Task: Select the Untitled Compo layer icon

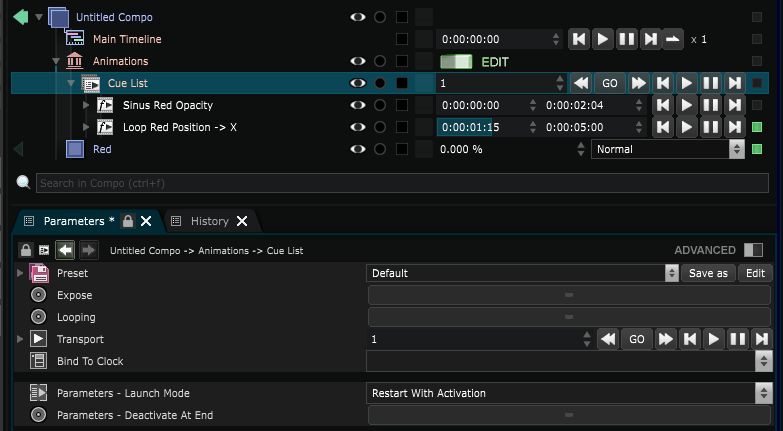Action: [x=58, y=17]
